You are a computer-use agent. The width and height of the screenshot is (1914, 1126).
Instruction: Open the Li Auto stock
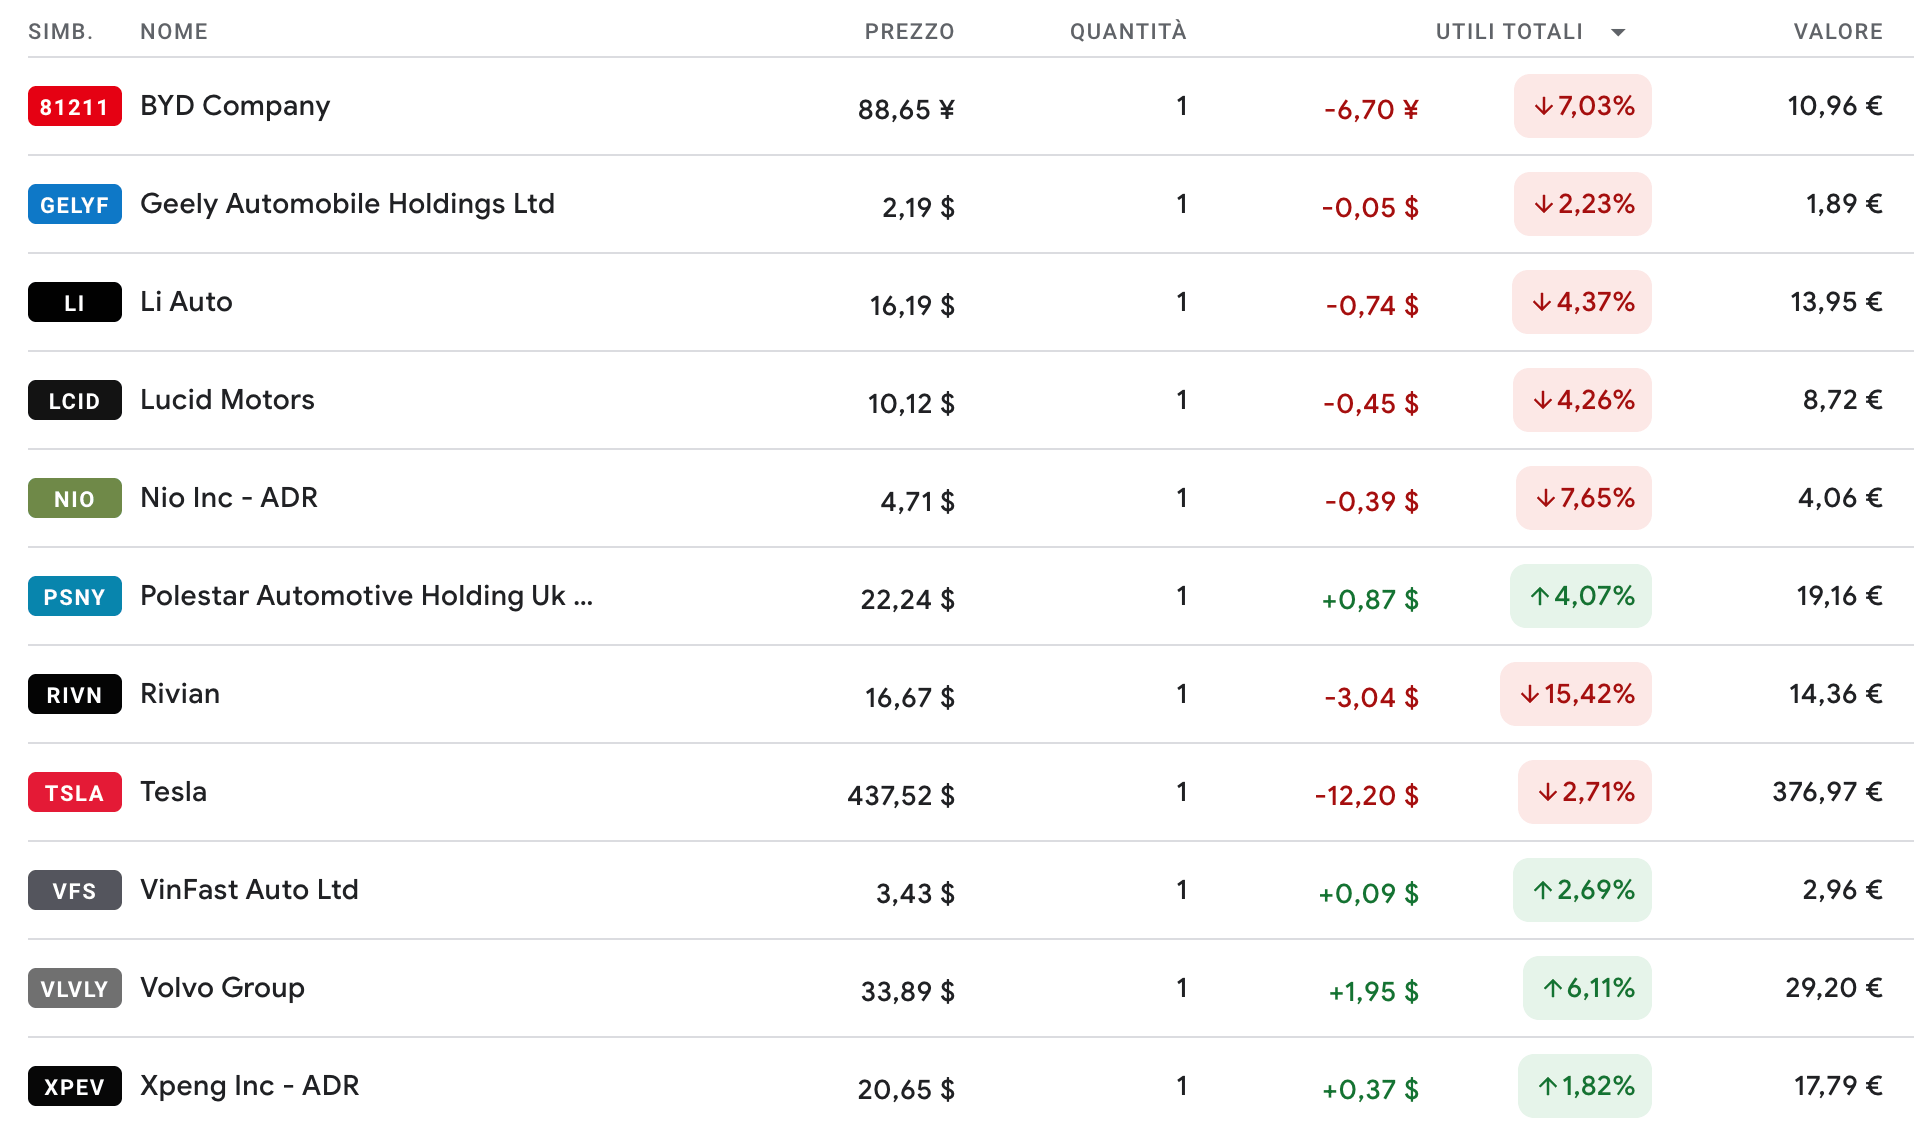coord(186,302)
